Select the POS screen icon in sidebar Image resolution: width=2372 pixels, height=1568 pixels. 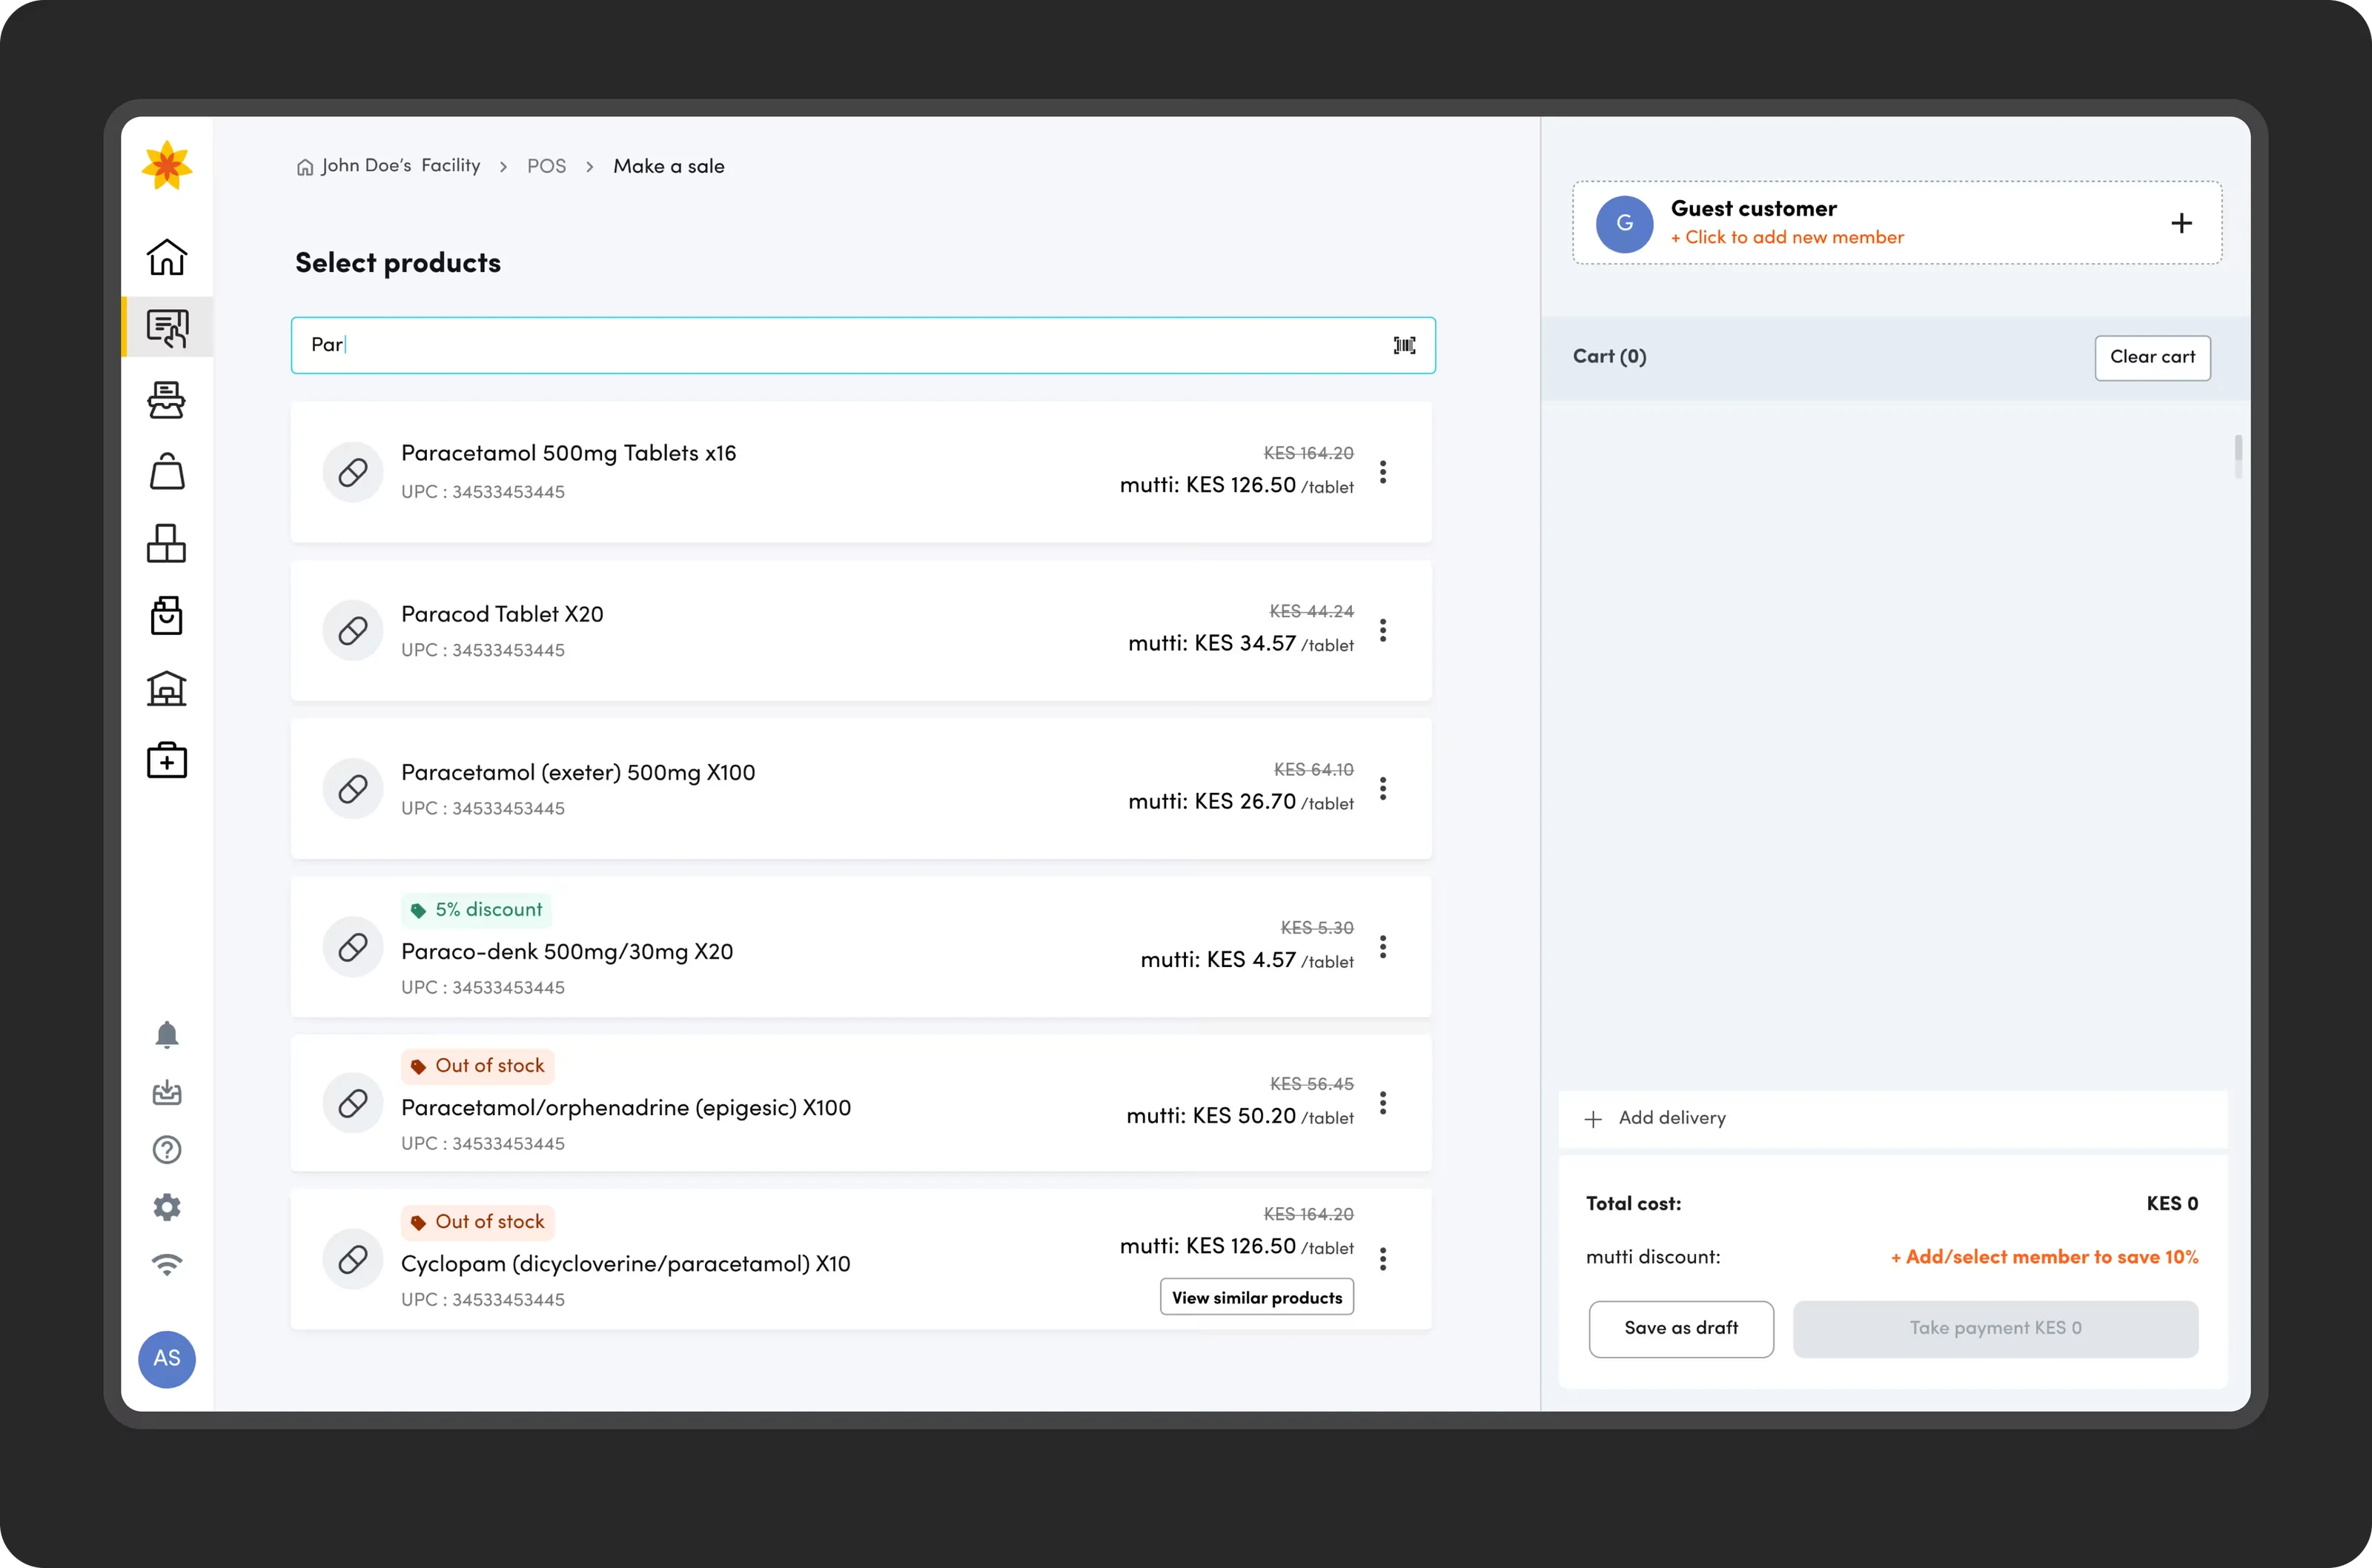[x=167, y=327]
